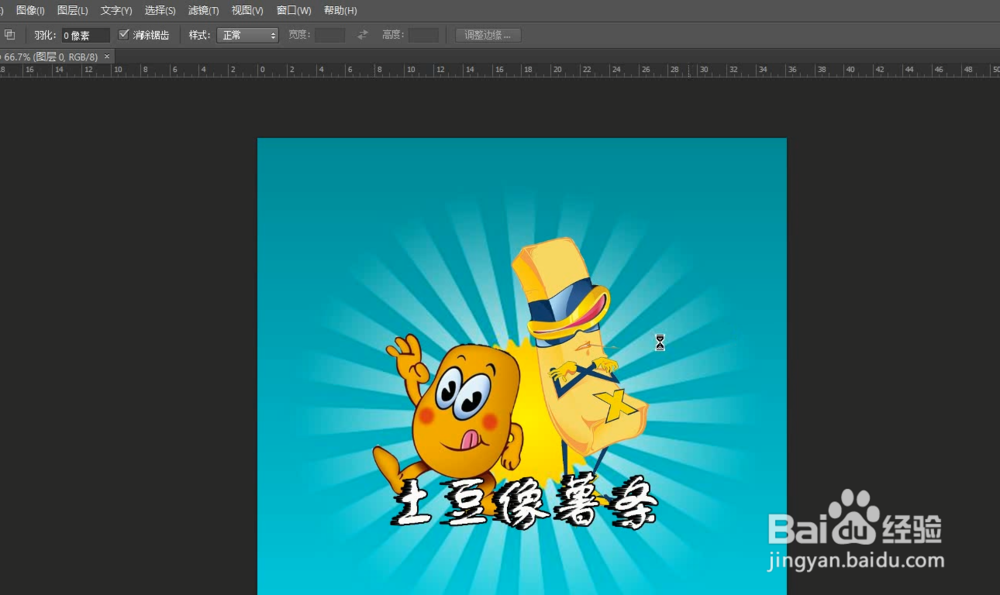Click the 调整边缘 (Refine Edge) button
1000x595 pixels.
click(x=490, y=34)
